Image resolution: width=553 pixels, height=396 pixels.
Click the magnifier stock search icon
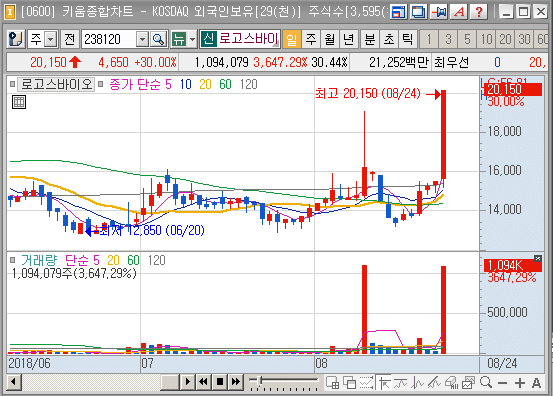158,39
